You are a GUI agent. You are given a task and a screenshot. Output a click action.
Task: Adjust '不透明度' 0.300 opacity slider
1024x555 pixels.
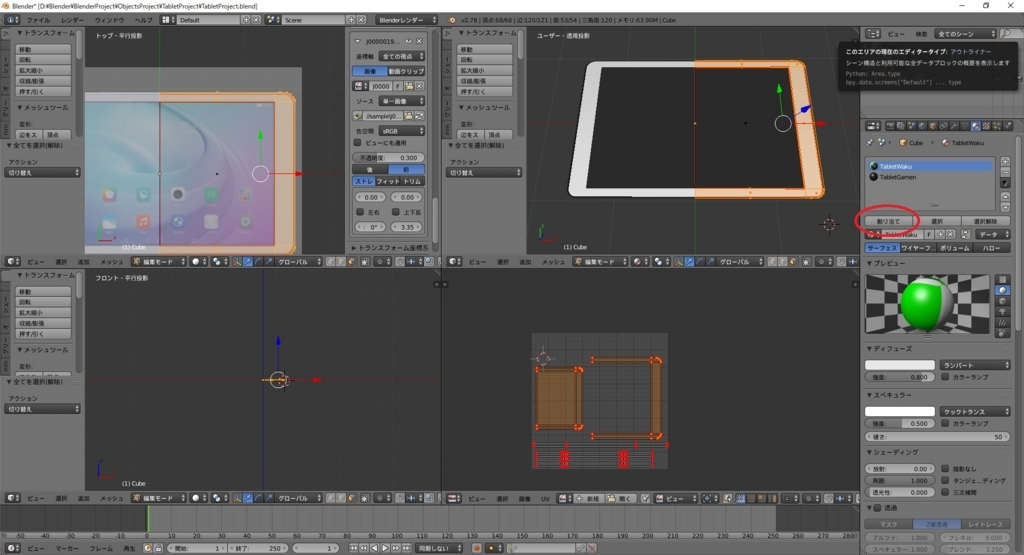click(x=388, y=157)
